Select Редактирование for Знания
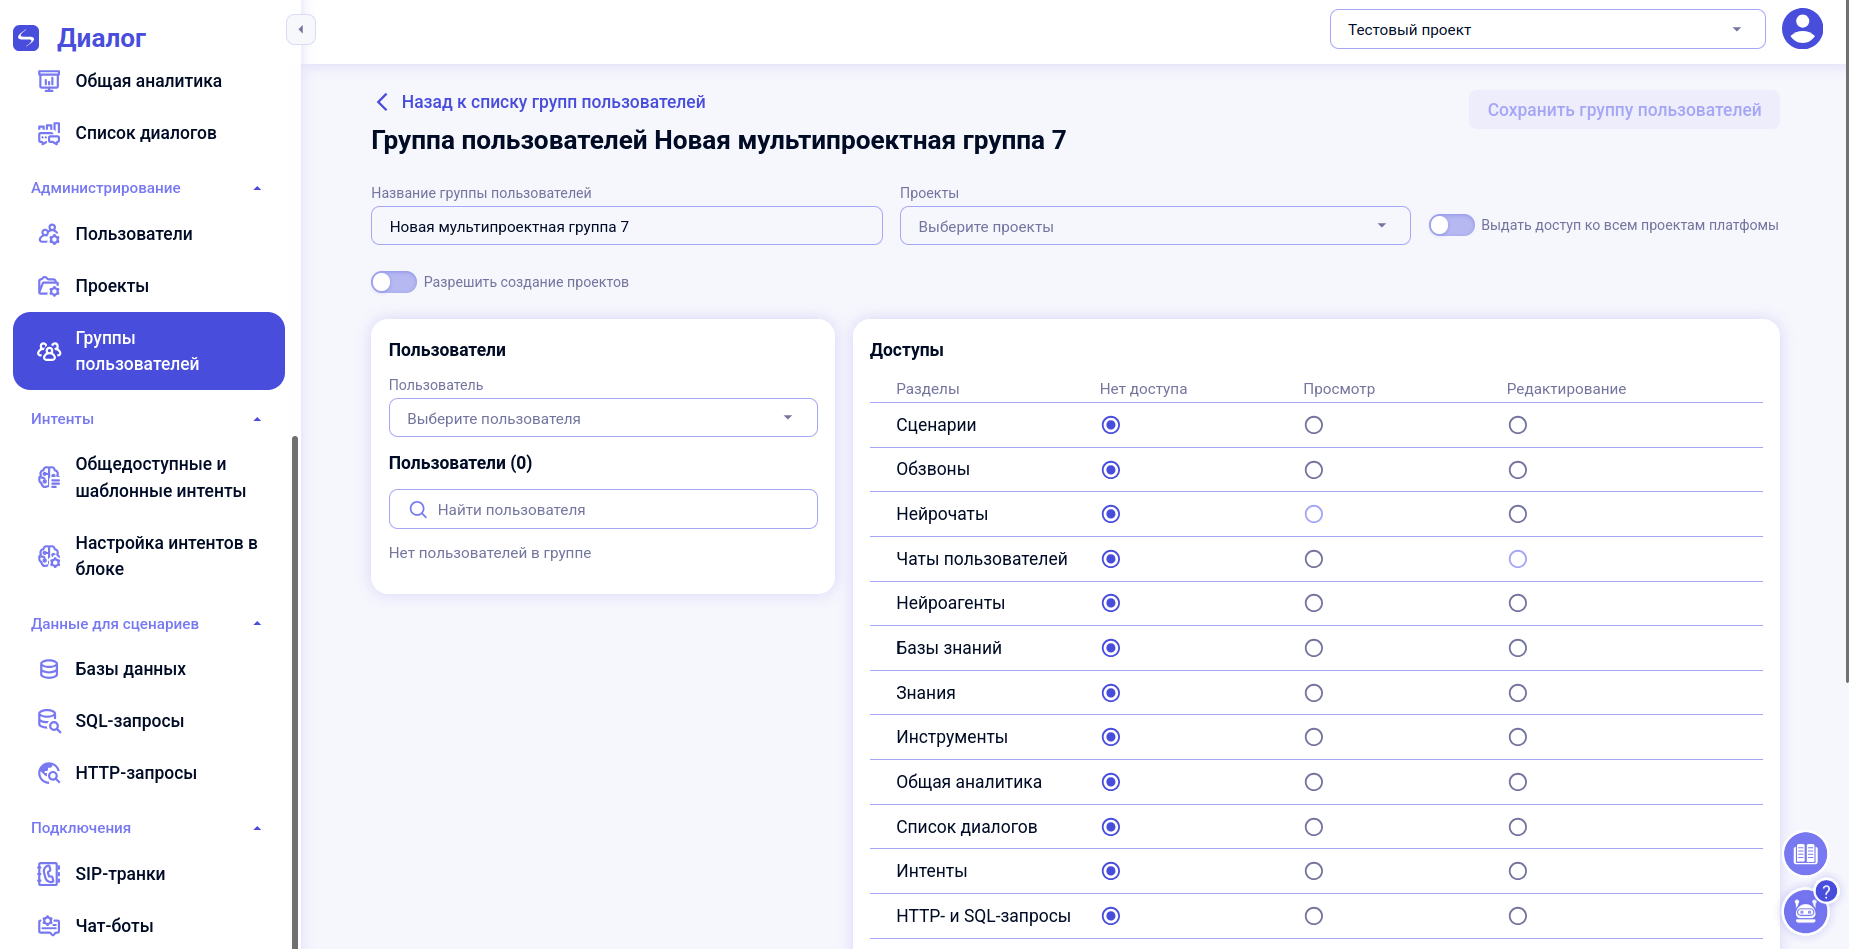Screen dimensions: 1849x949 [1518, 693]
